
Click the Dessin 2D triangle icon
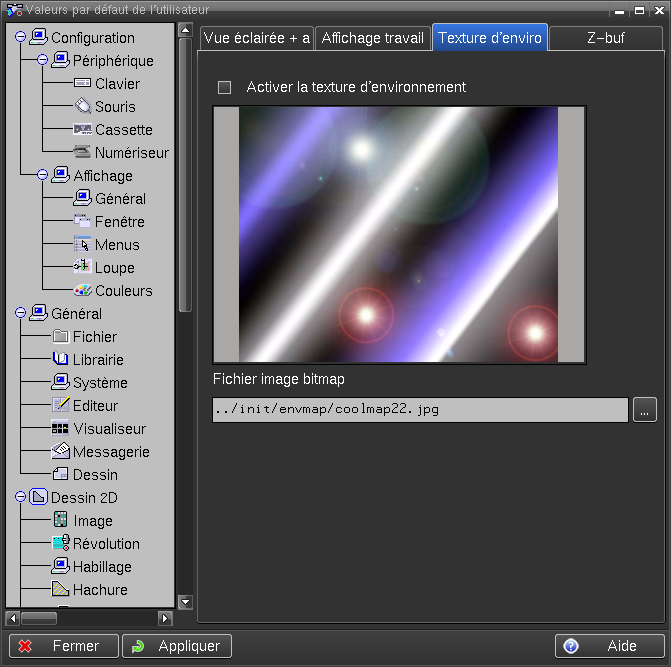tap(38, 497)
